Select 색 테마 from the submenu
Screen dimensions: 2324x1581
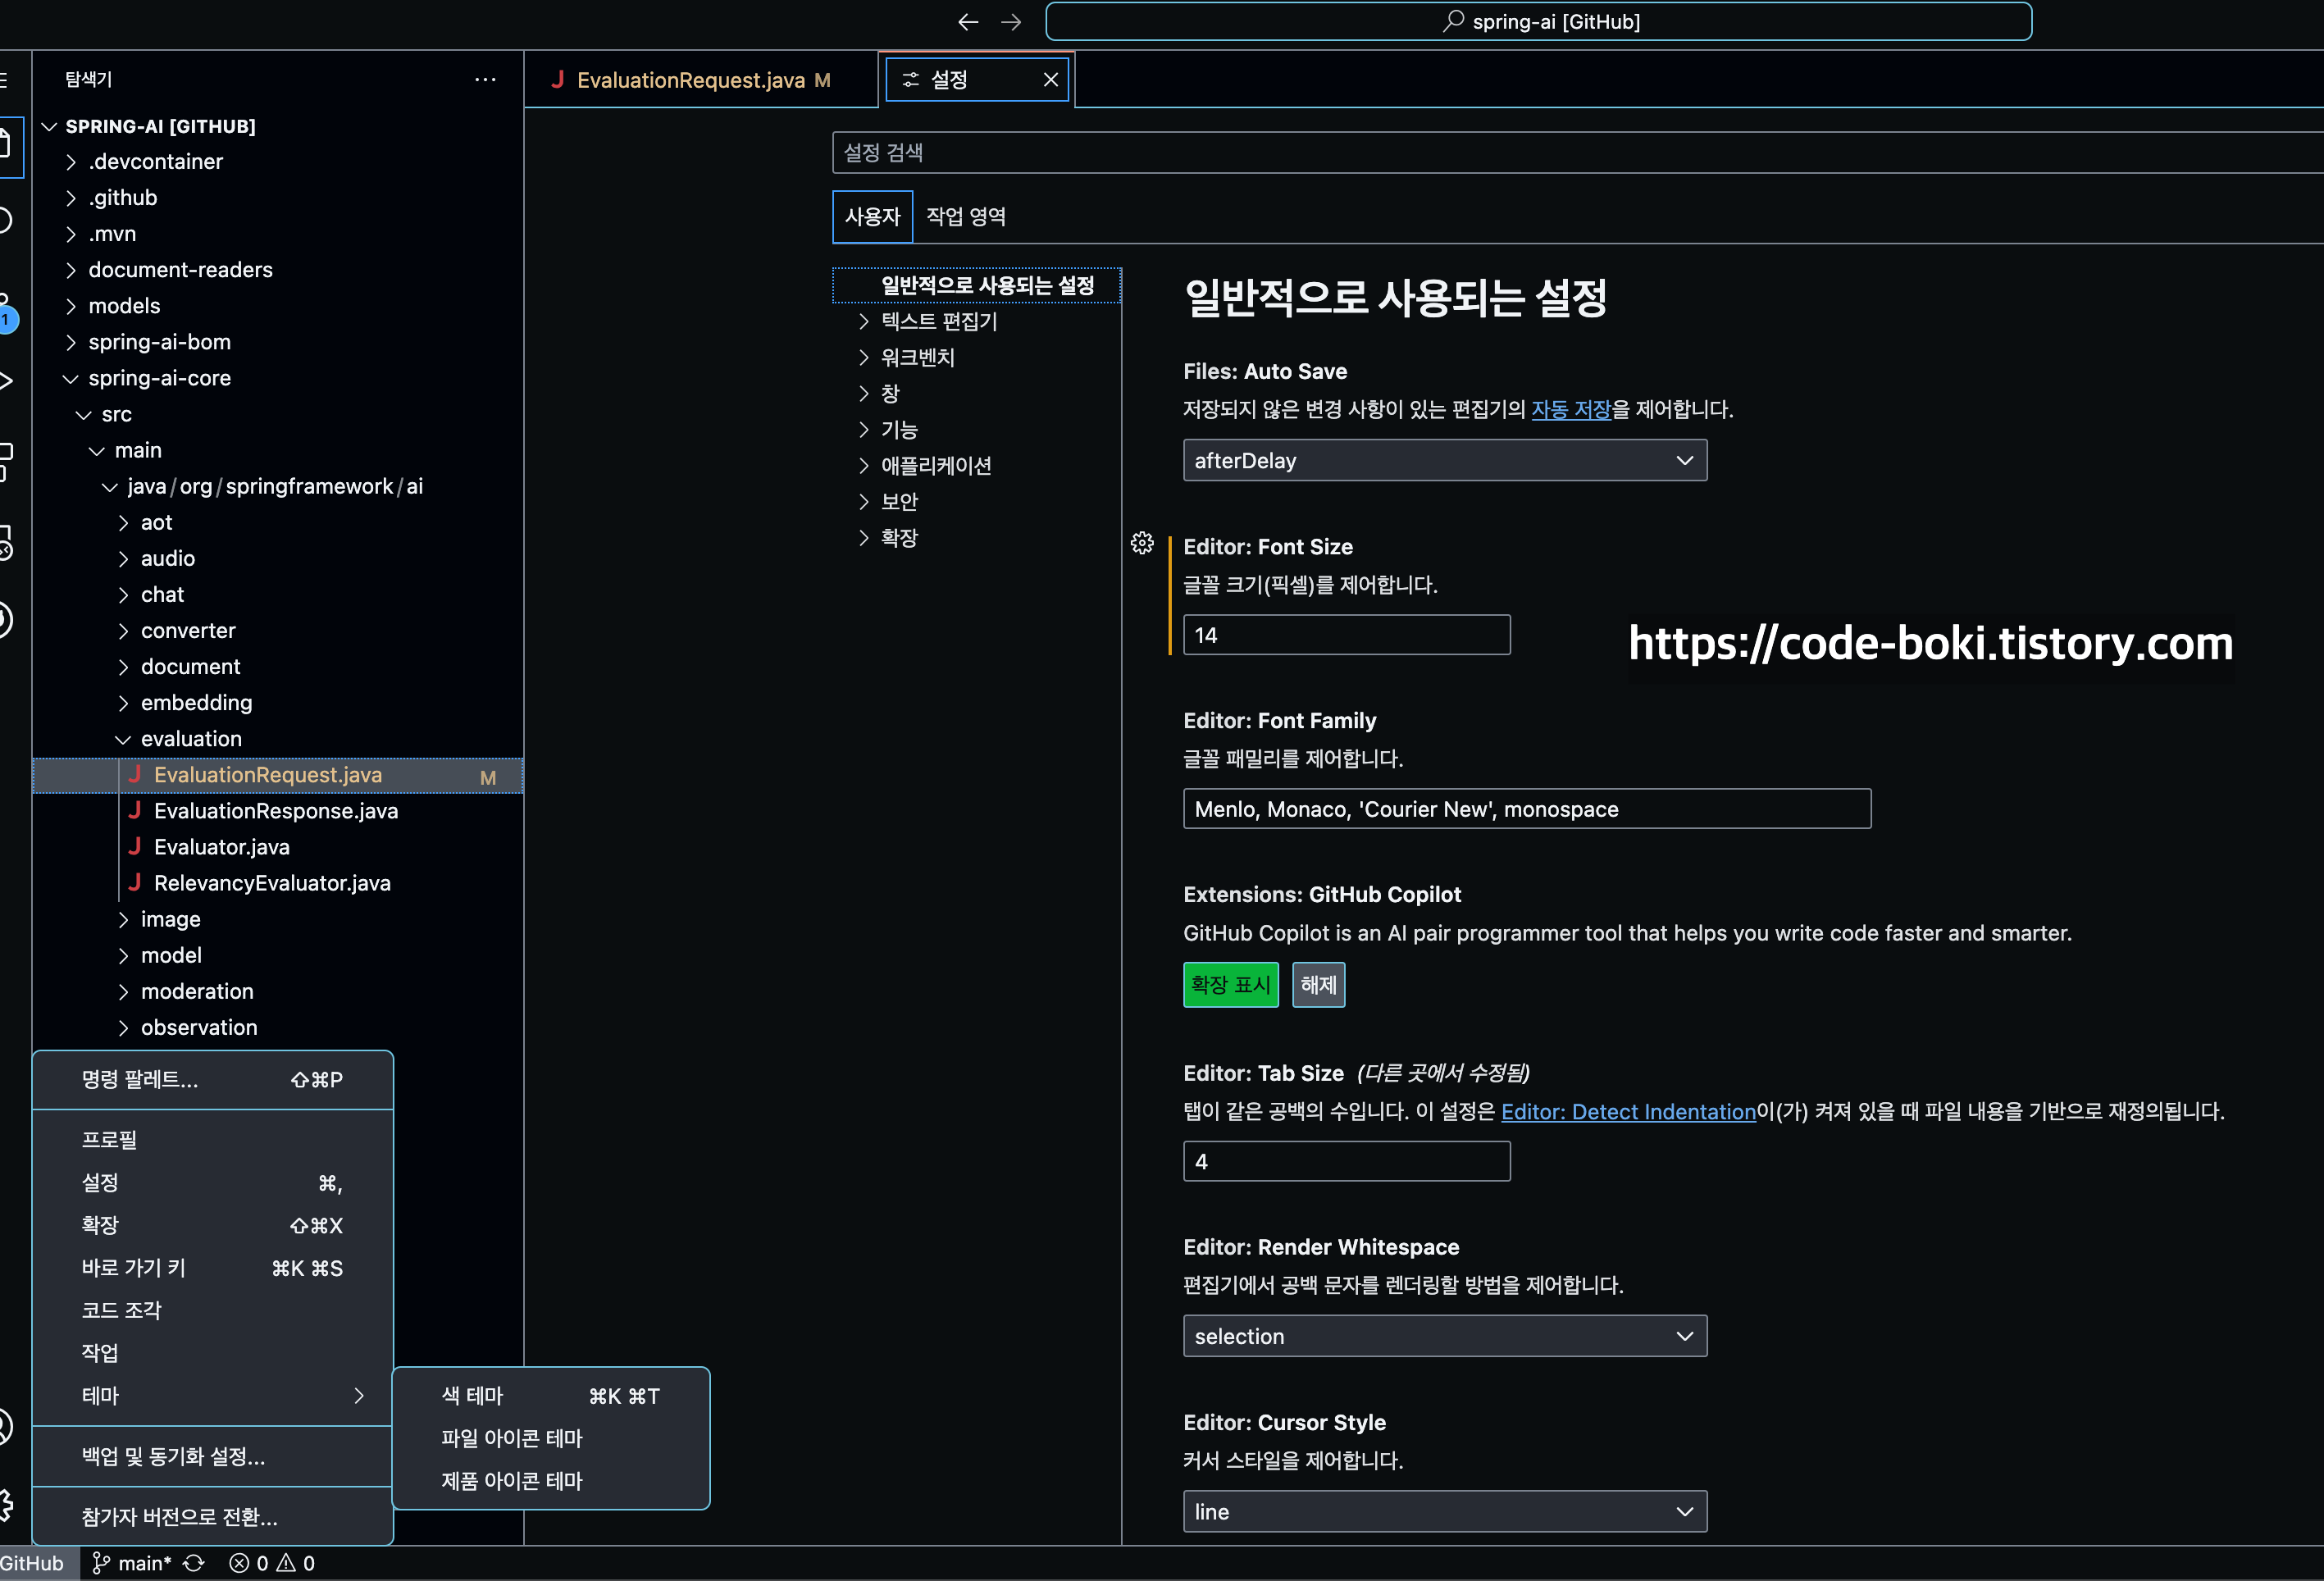tap(473, 1396)
